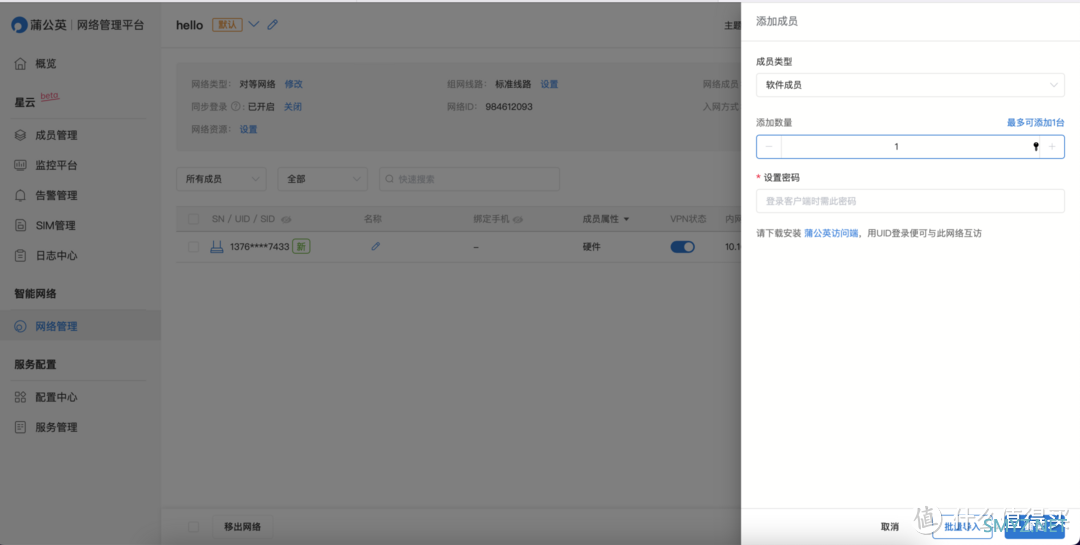Click network ID 984612093
1080x545 pixels.
click(x=508, y=107)
